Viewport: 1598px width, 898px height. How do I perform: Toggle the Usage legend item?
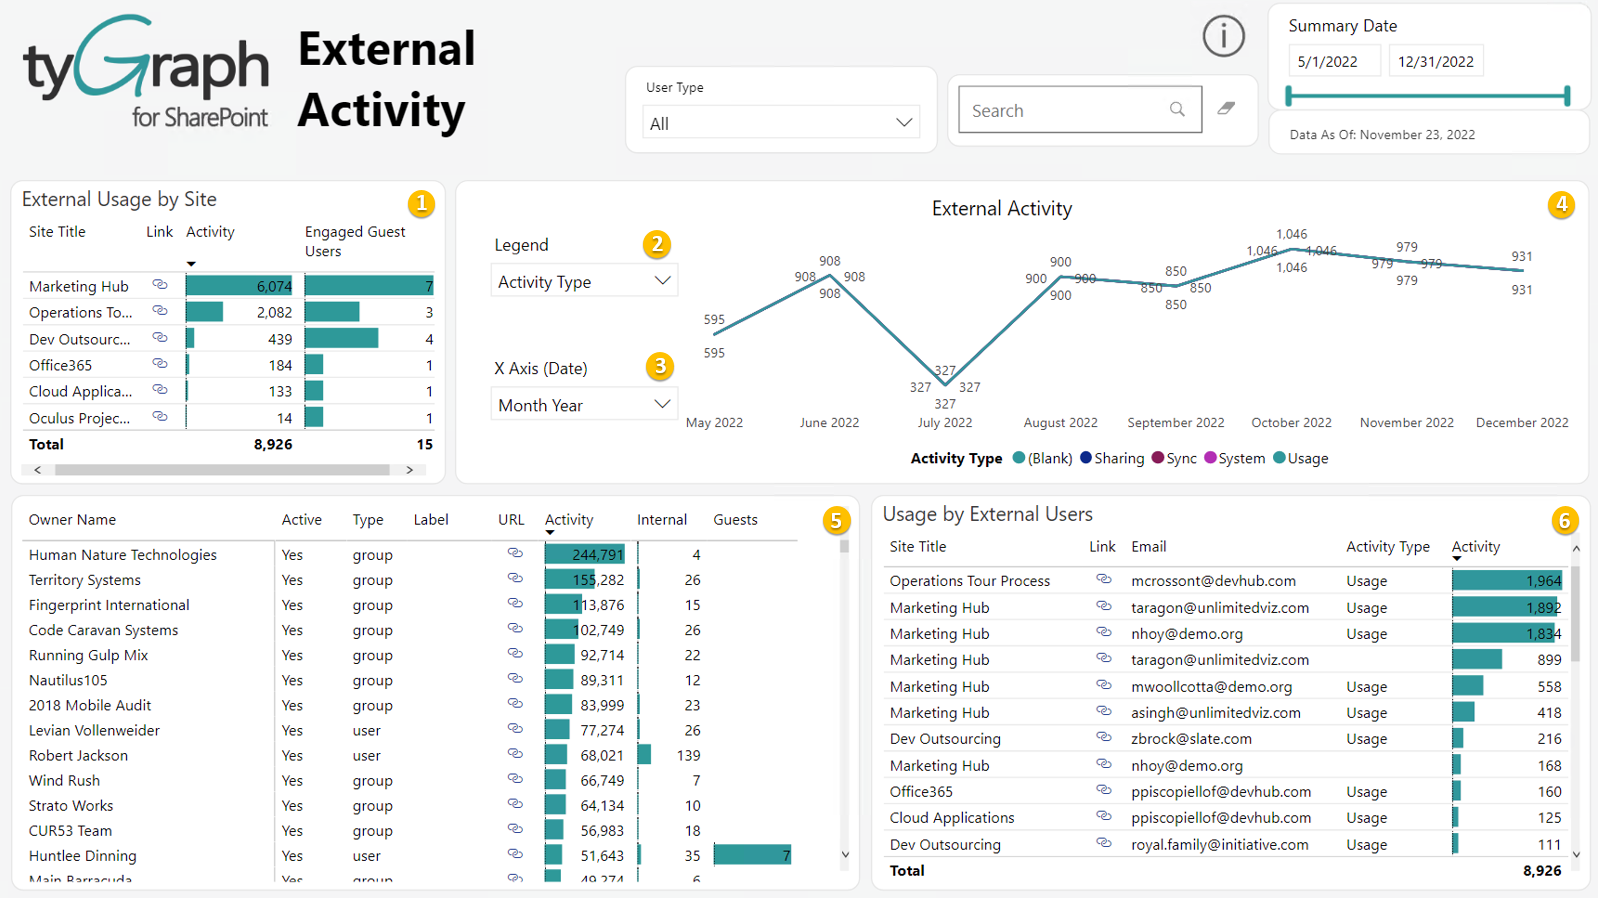[x=1300, y=458]
